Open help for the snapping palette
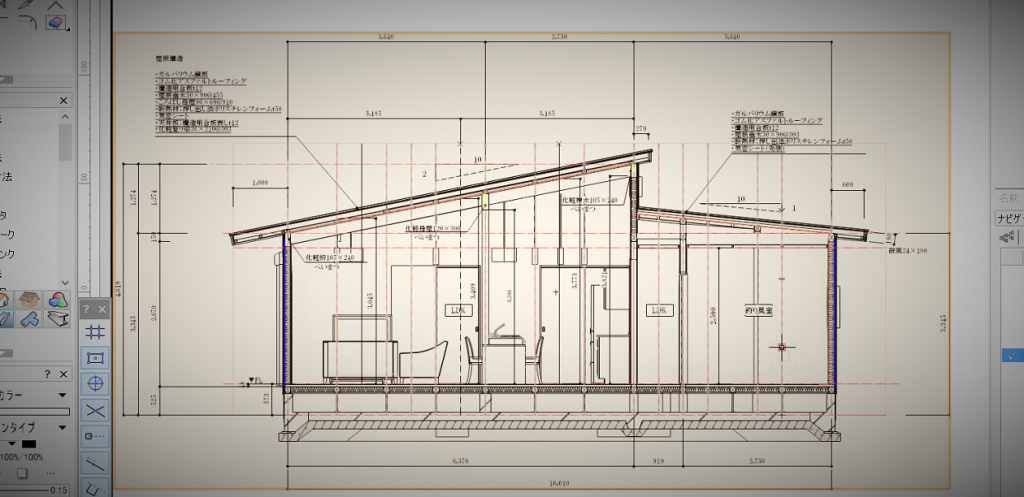Image resolution: width=1024 pixels, height=497 pixels. [87, 309]
